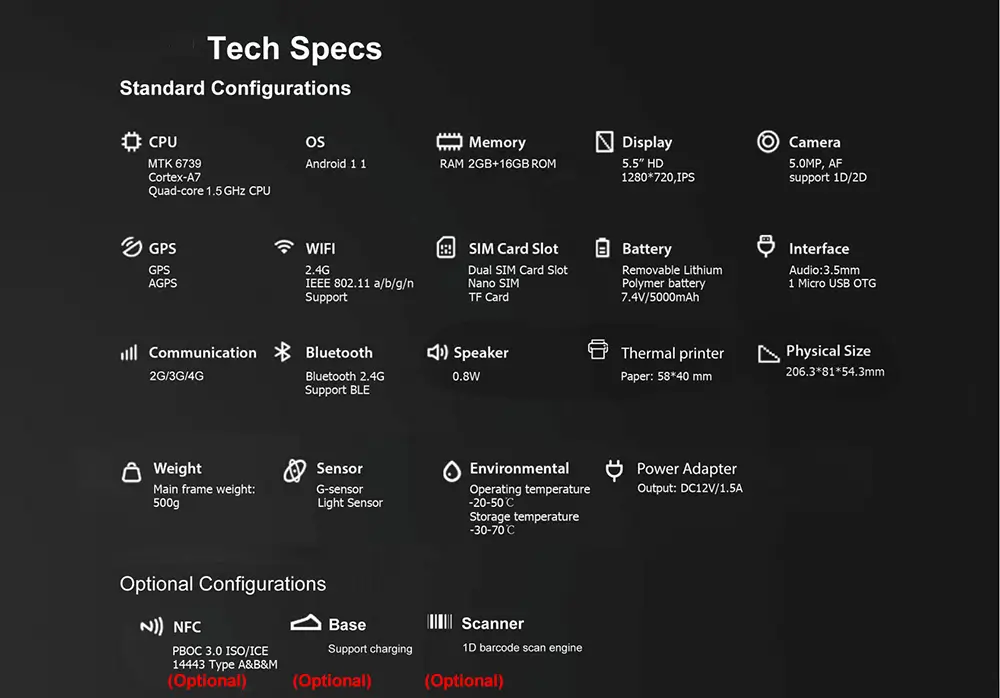
Task: Select the Environmental droplet icon
Action: point(452,471)
